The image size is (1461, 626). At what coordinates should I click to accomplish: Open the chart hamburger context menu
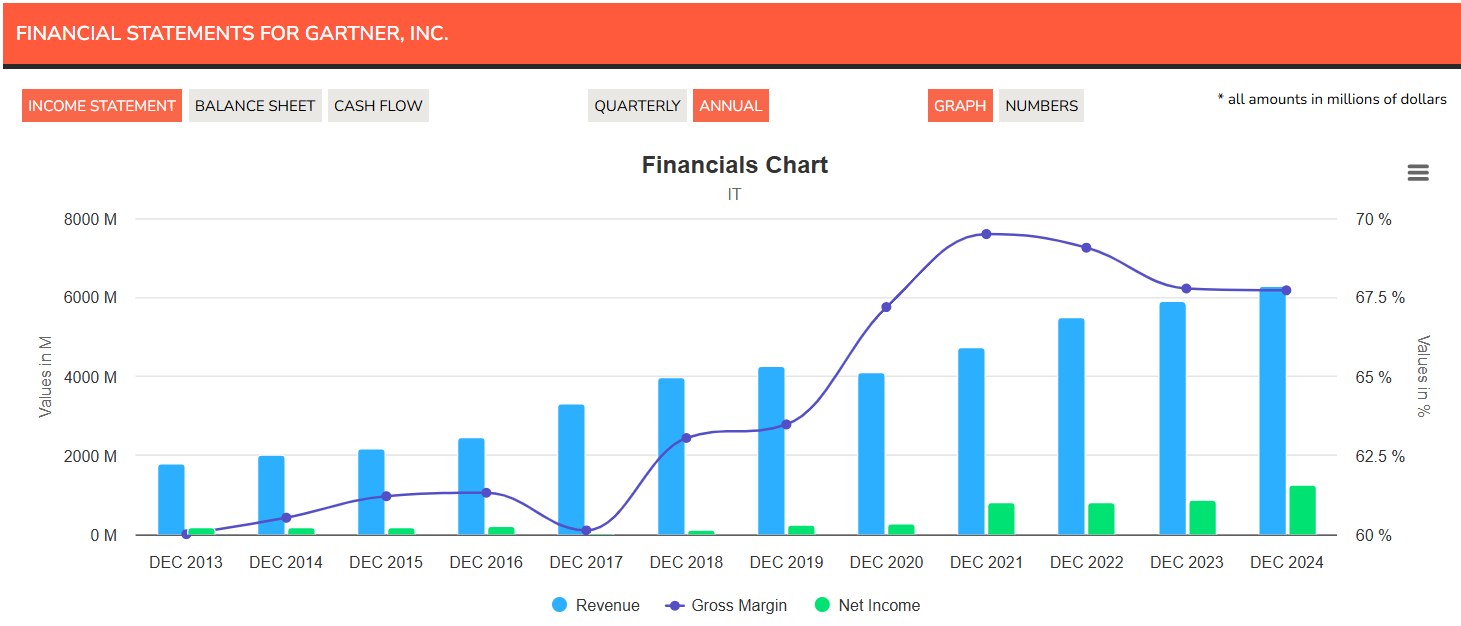click(1417, 173)
